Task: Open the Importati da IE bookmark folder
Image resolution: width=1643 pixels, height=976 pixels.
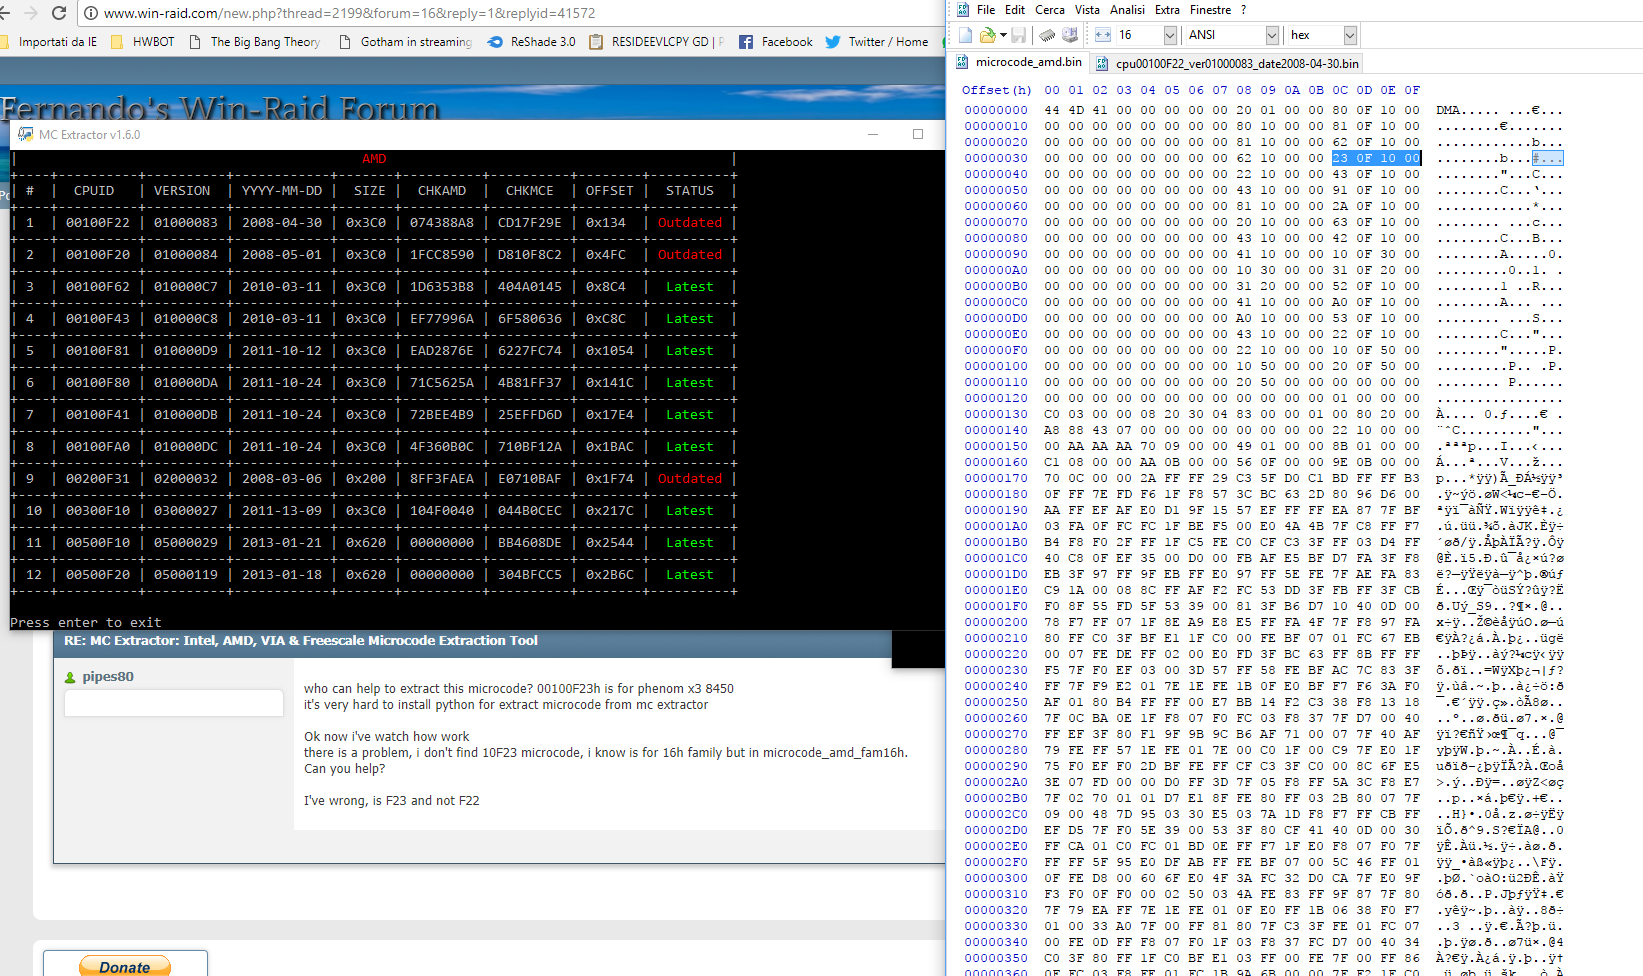Action: (49, 42)
